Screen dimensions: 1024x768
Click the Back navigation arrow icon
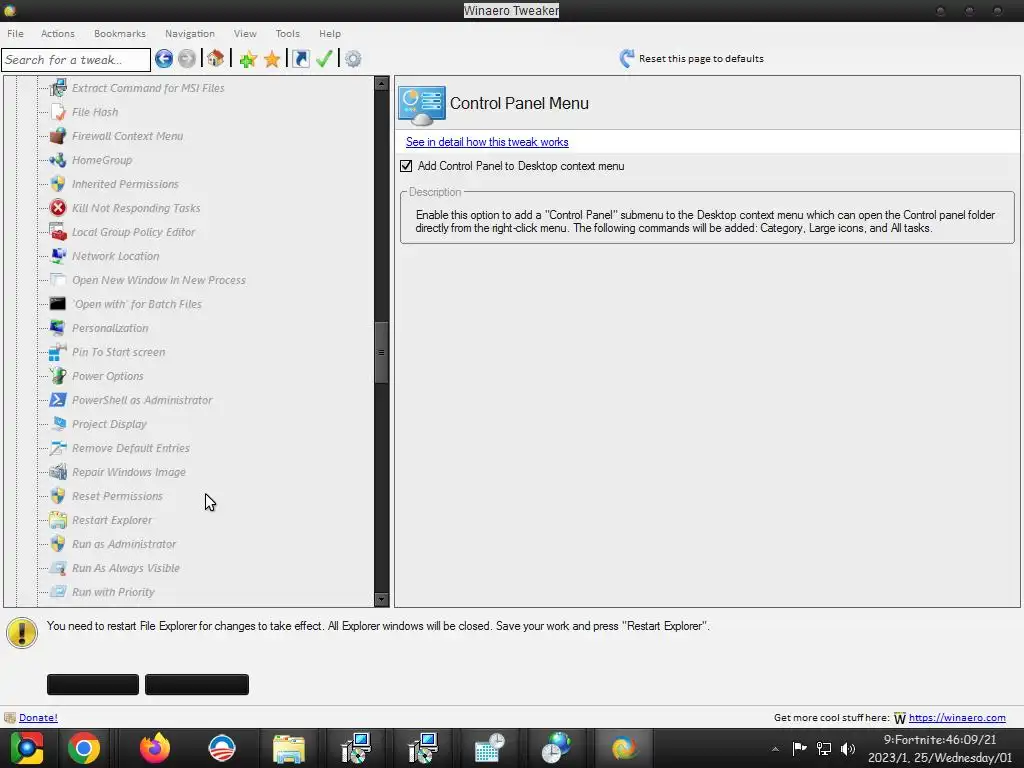[164, 59]
